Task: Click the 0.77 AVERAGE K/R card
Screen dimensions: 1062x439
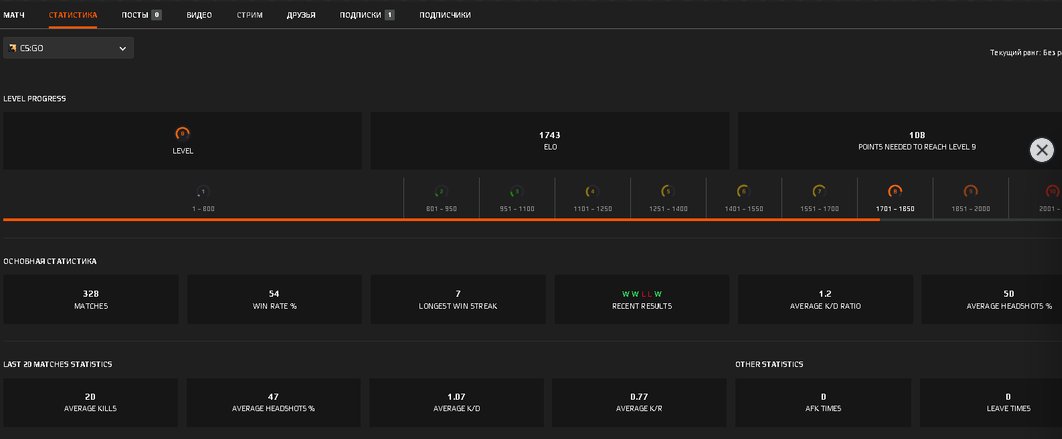Action: pos(639,402)
